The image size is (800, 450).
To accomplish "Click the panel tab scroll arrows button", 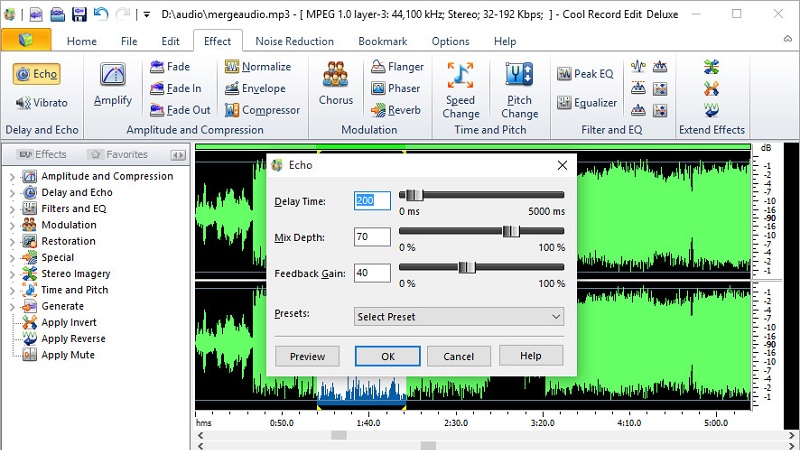I will pos(178,155).
